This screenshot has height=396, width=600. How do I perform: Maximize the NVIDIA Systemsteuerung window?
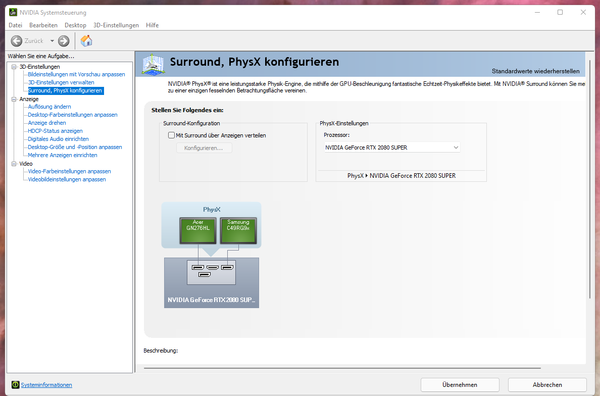coord(560,12)
